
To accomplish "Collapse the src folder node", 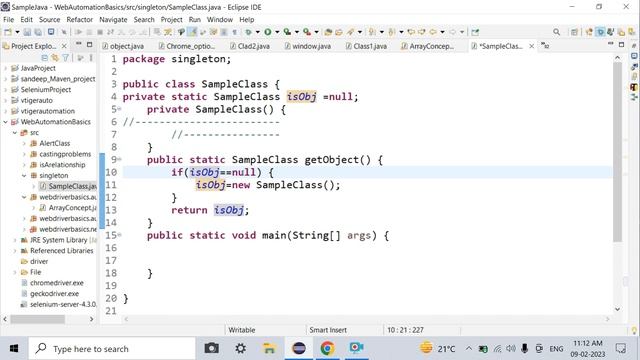I will point(15,133).
